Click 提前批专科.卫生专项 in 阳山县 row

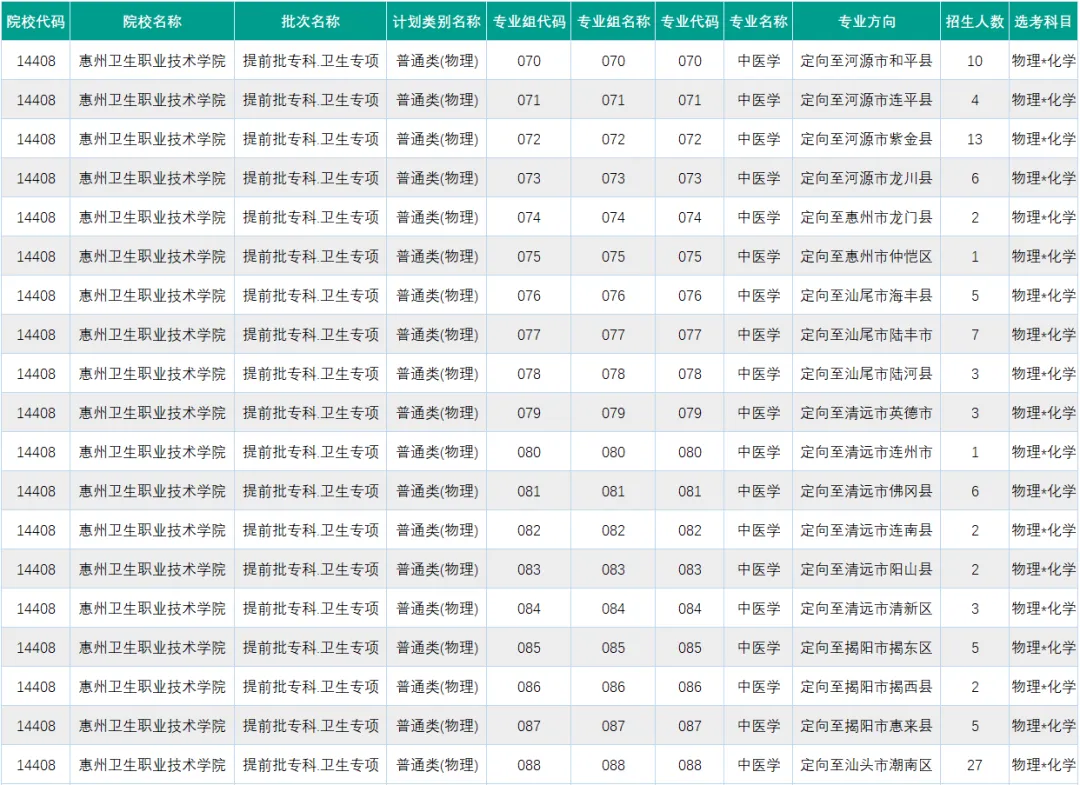(311, 569)
